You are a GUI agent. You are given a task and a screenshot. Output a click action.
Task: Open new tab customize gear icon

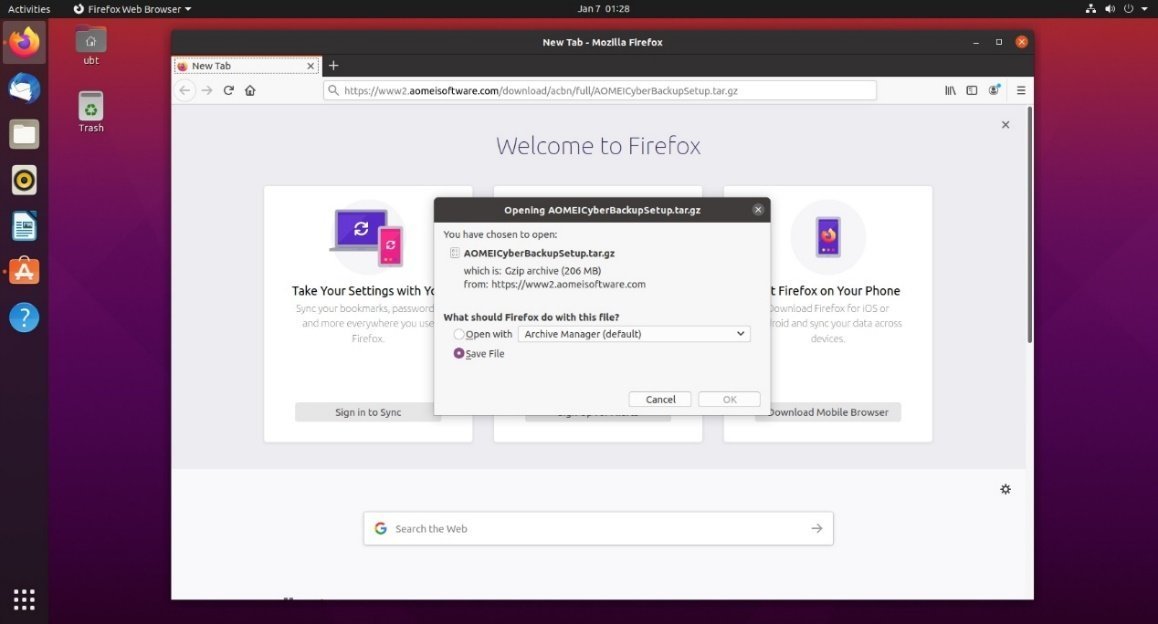tap(1005, 489)
